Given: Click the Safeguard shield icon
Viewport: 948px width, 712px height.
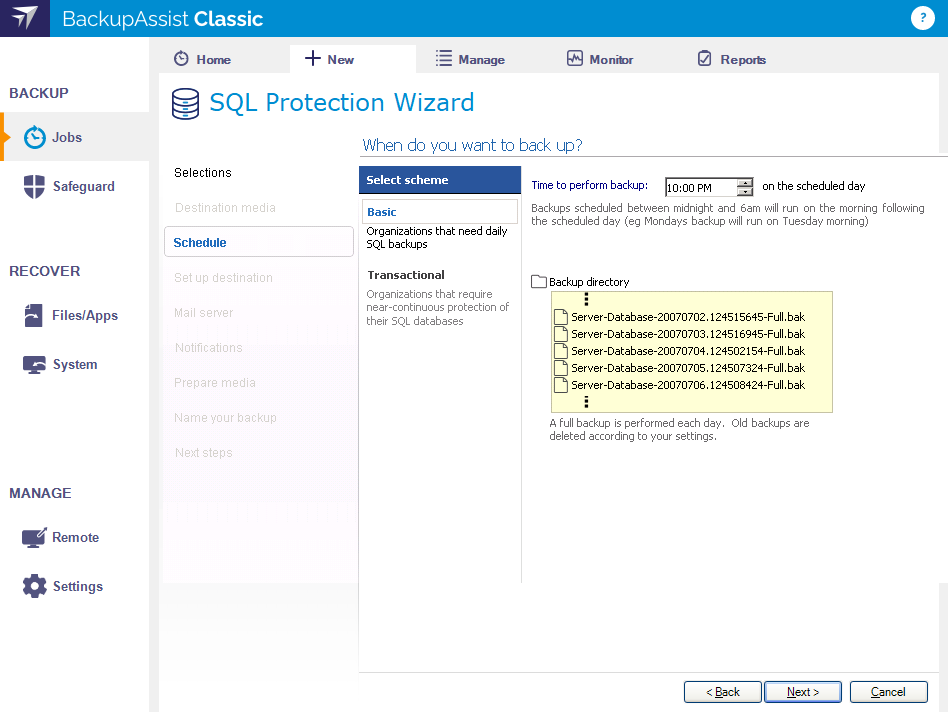Looking at the screenshot, I should pyautogui.click(x=34, y=186).
